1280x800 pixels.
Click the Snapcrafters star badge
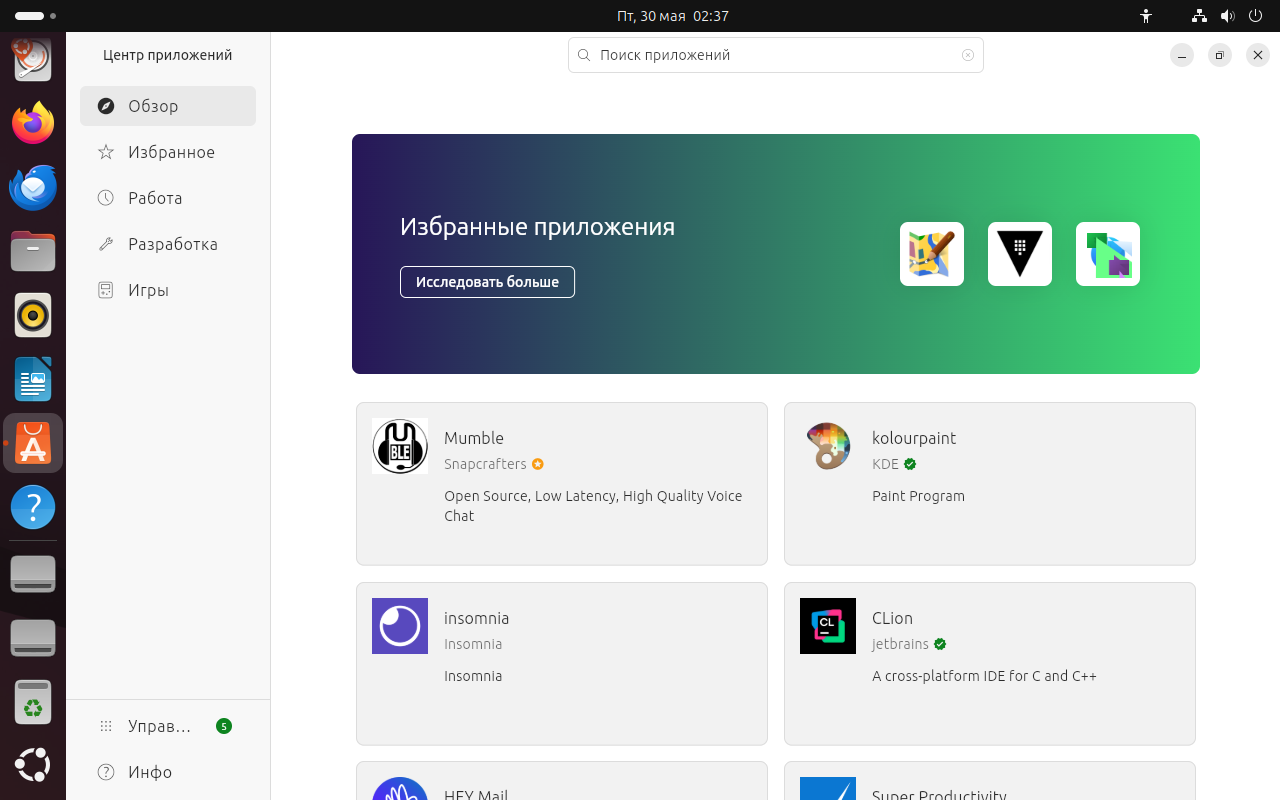tap(538, 464)
